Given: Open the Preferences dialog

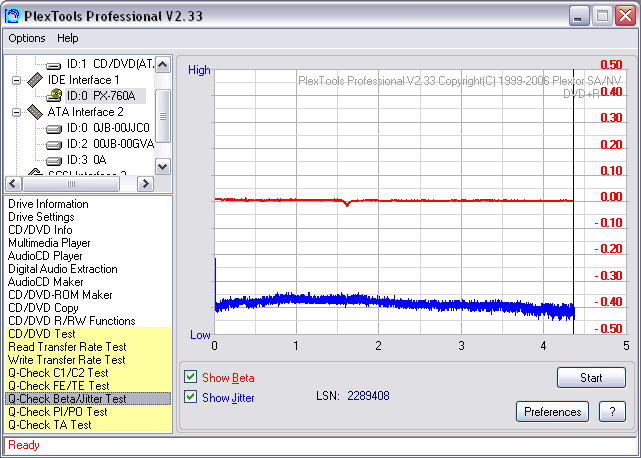Looking at the screenshot, I should pos(552,411).
